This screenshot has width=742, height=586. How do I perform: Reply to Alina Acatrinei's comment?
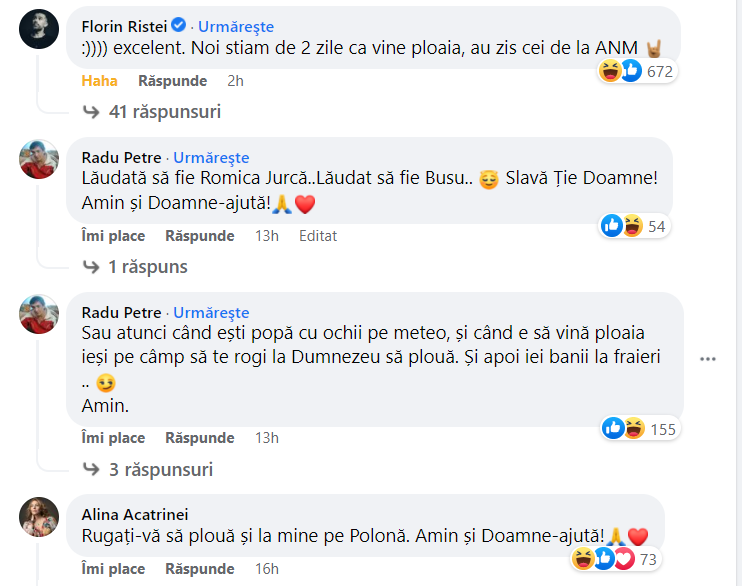200,568
